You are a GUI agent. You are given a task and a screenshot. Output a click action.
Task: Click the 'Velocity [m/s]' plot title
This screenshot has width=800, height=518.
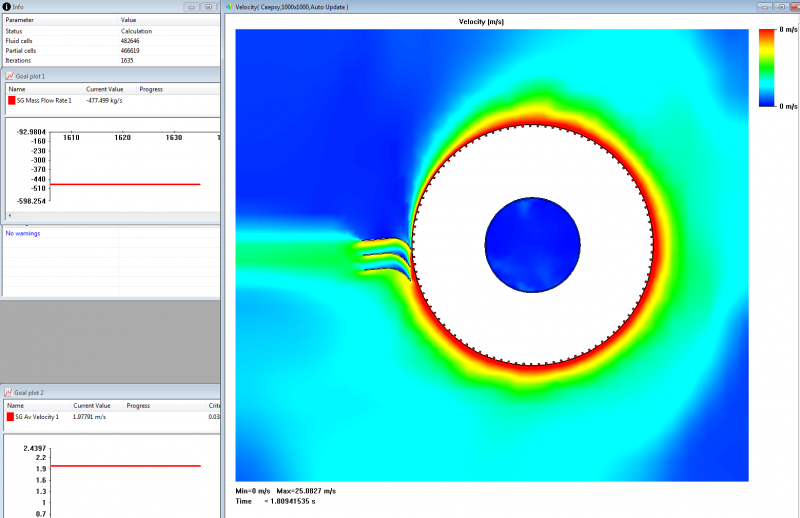pyautogui.click(x=481, y=21)
